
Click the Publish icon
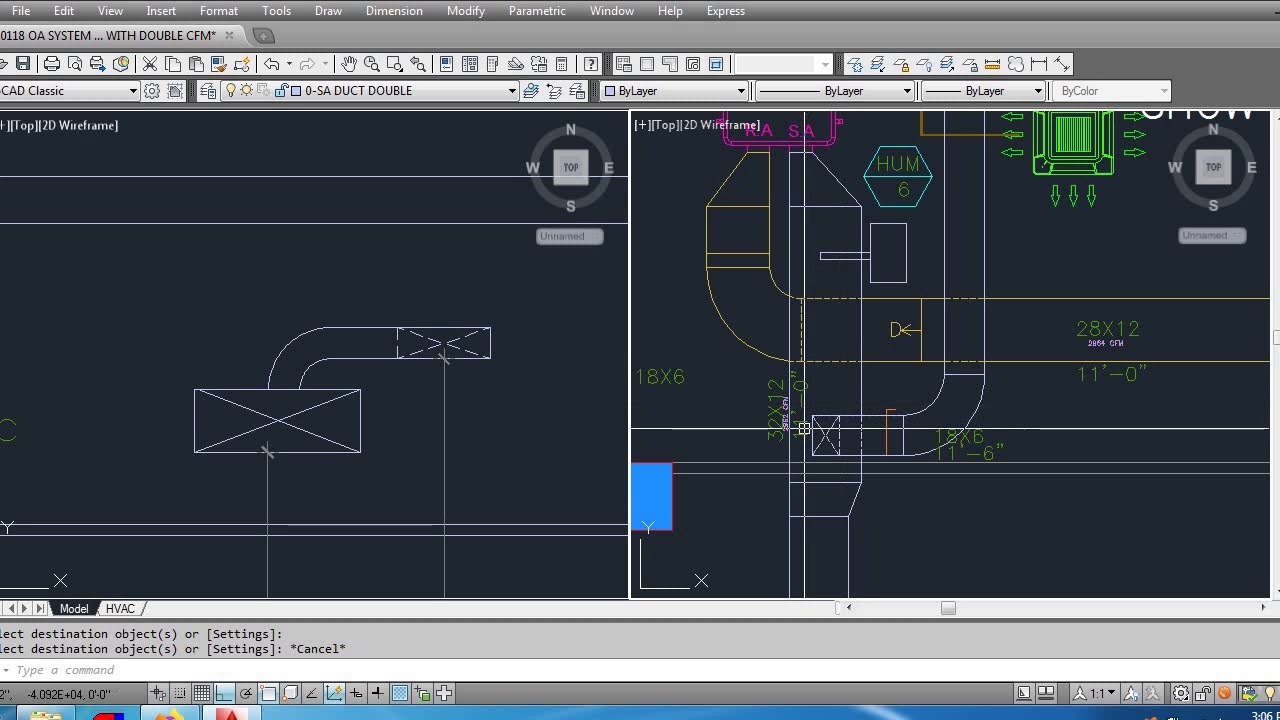pyautogui.click(x=98, y=64)
